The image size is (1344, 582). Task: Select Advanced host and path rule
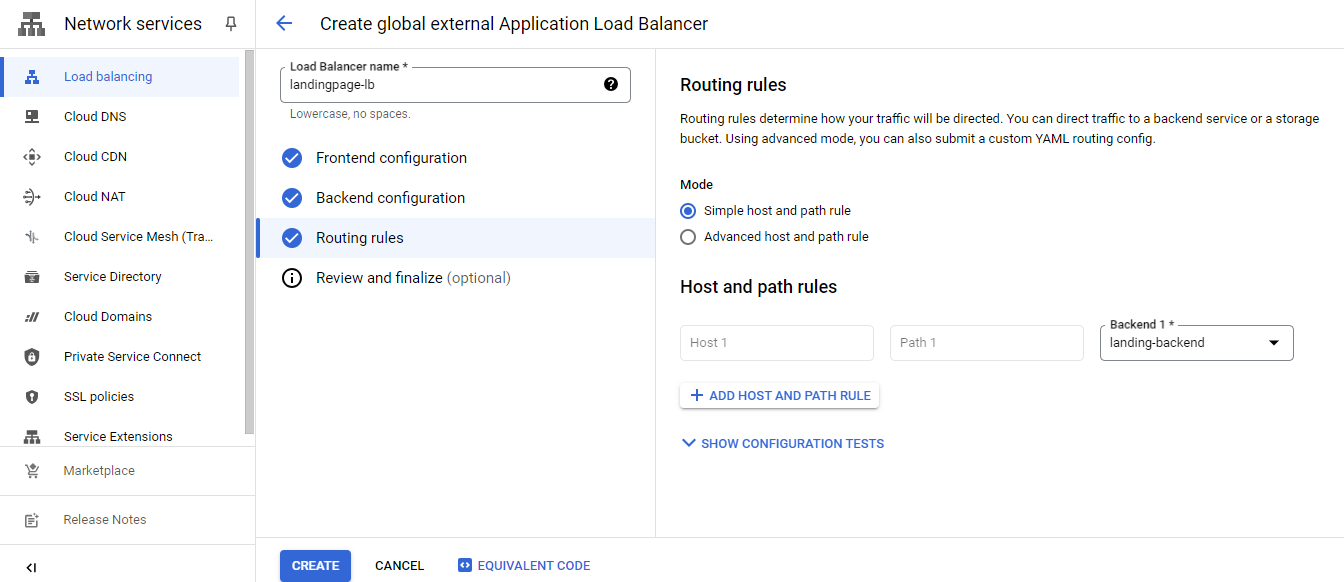click(687, 236)
